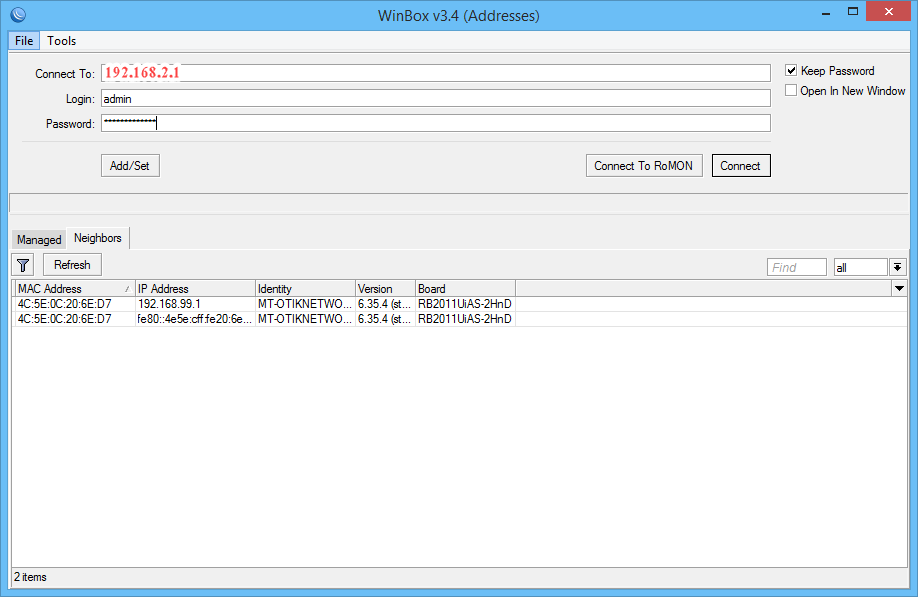Click MAC address in the fe80 IPv6 row
This screenshot has height=597, width=918.
[x=74, y=319]
